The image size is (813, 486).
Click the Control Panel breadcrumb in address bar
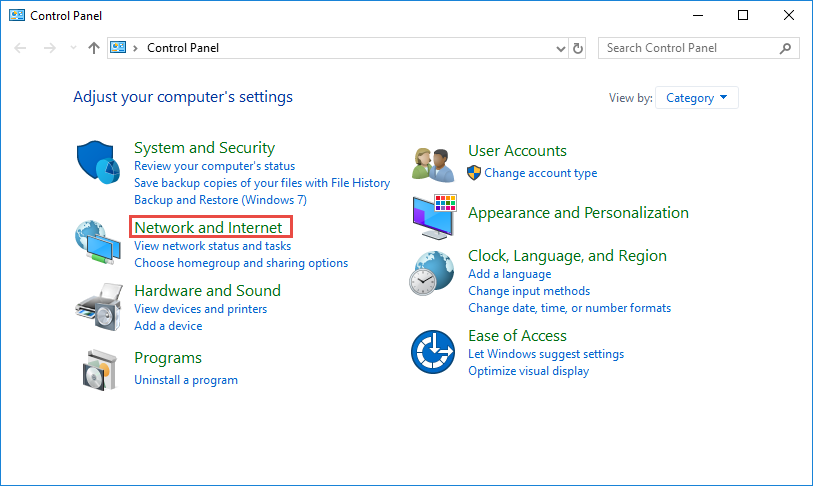click(x=182, y=48)
